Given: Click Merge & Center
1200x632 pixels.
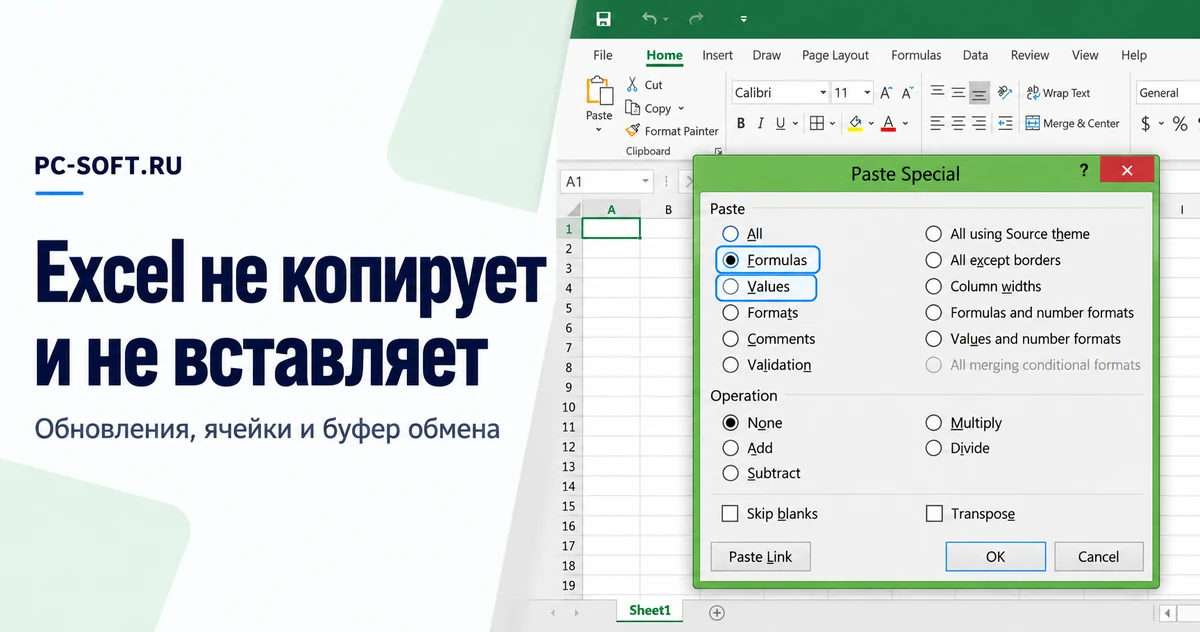Looking at the screenshot, I should (1073, 124).
